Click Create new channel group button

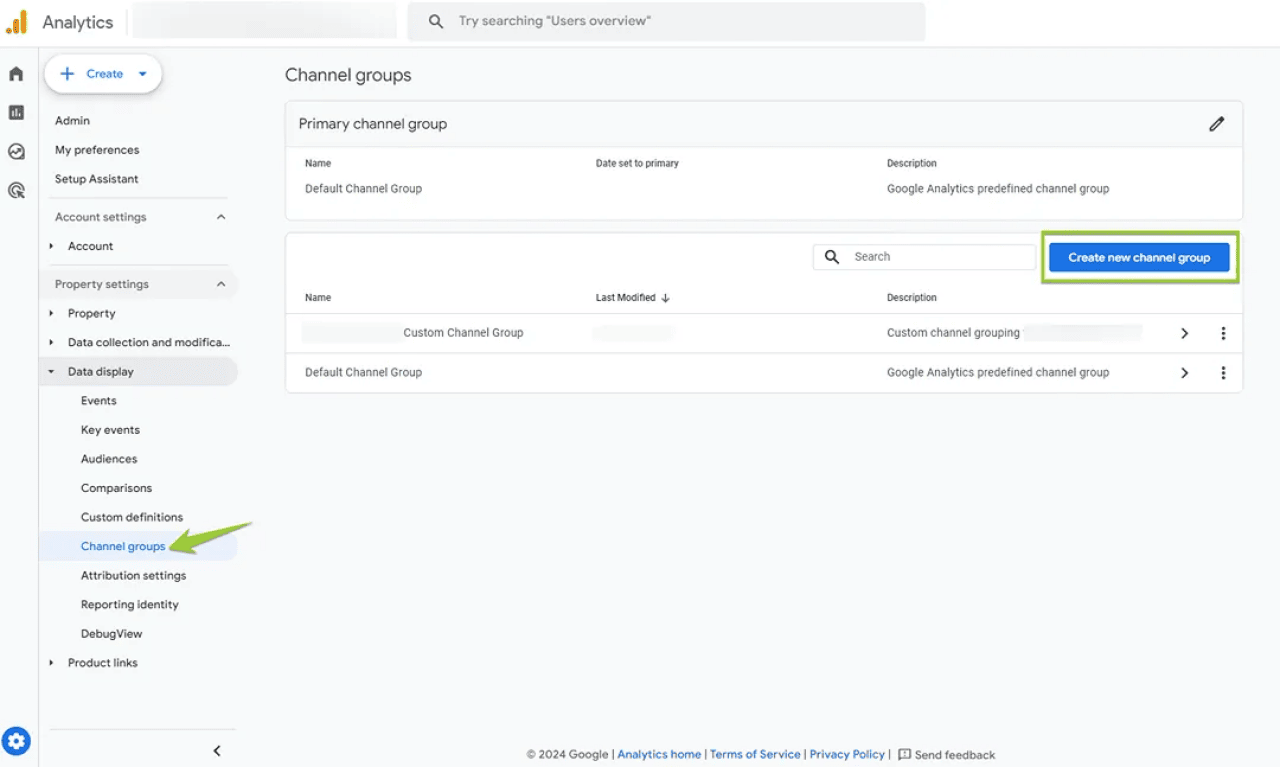tap(1138, 257)
